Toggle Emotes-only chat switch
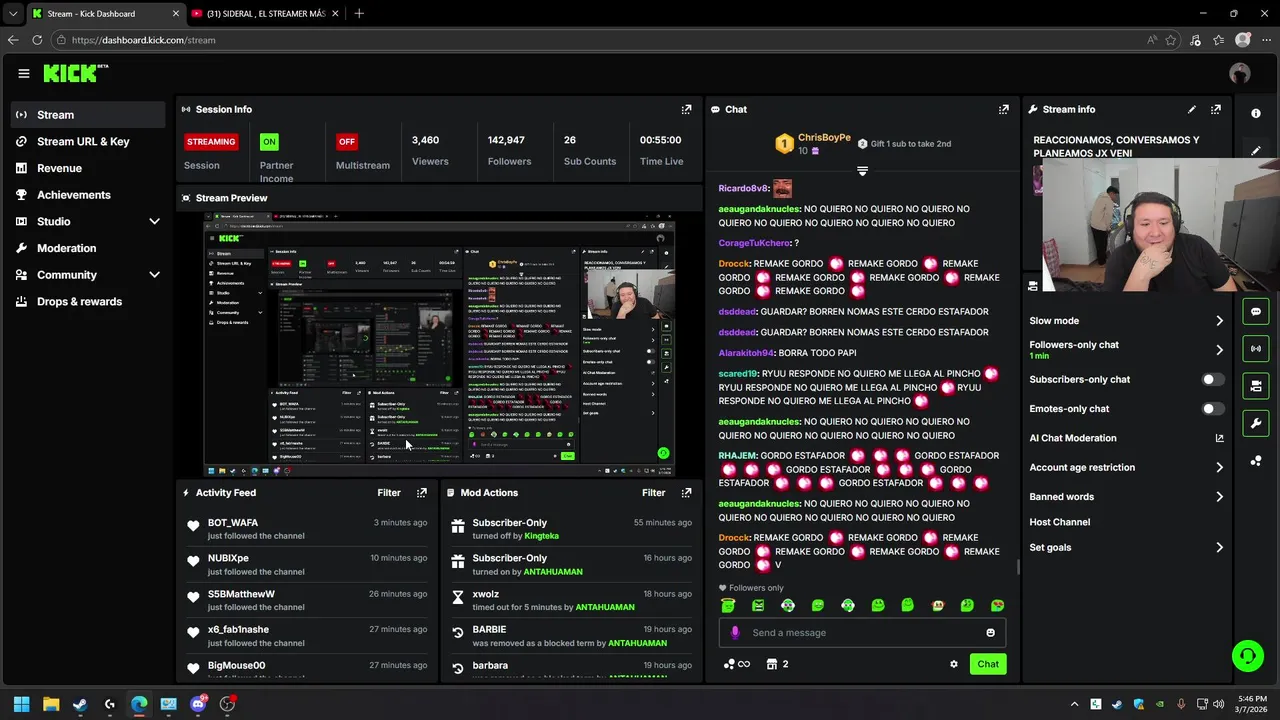The height and width of the screenshot is (720, 1280). [x=1212, y=408]
